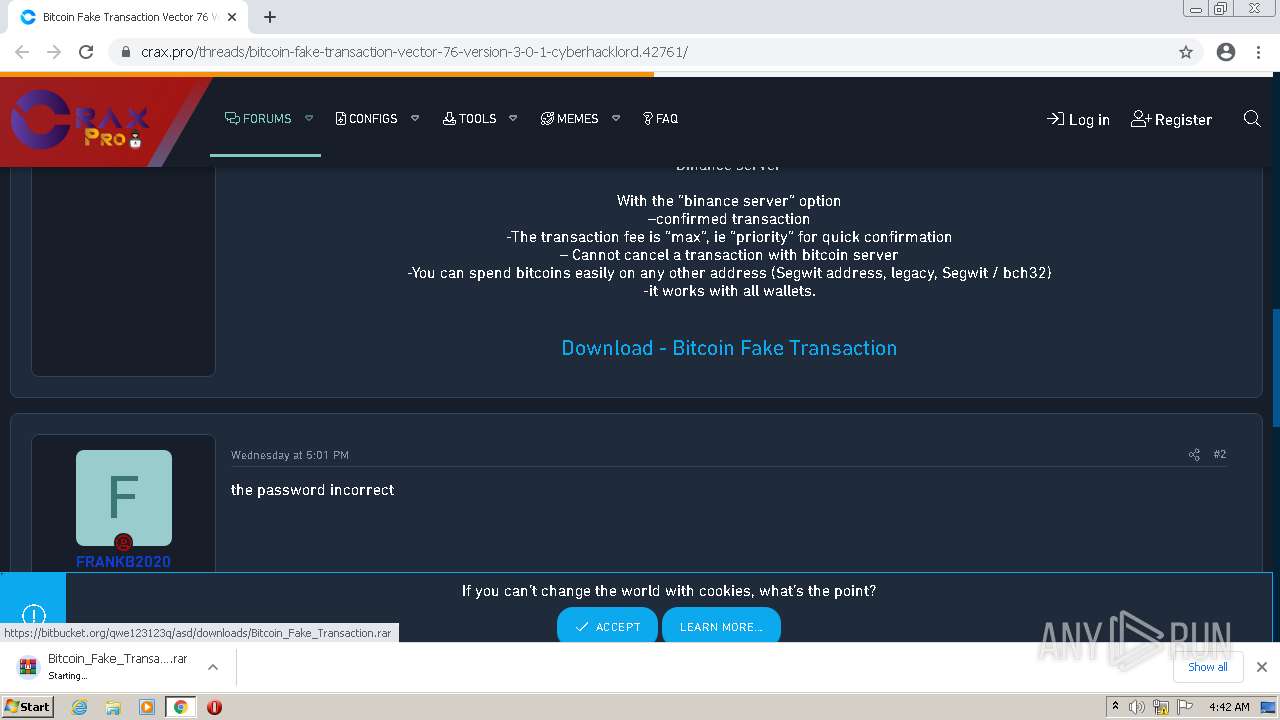Click the Crax Pro logo

pos(82,122)
